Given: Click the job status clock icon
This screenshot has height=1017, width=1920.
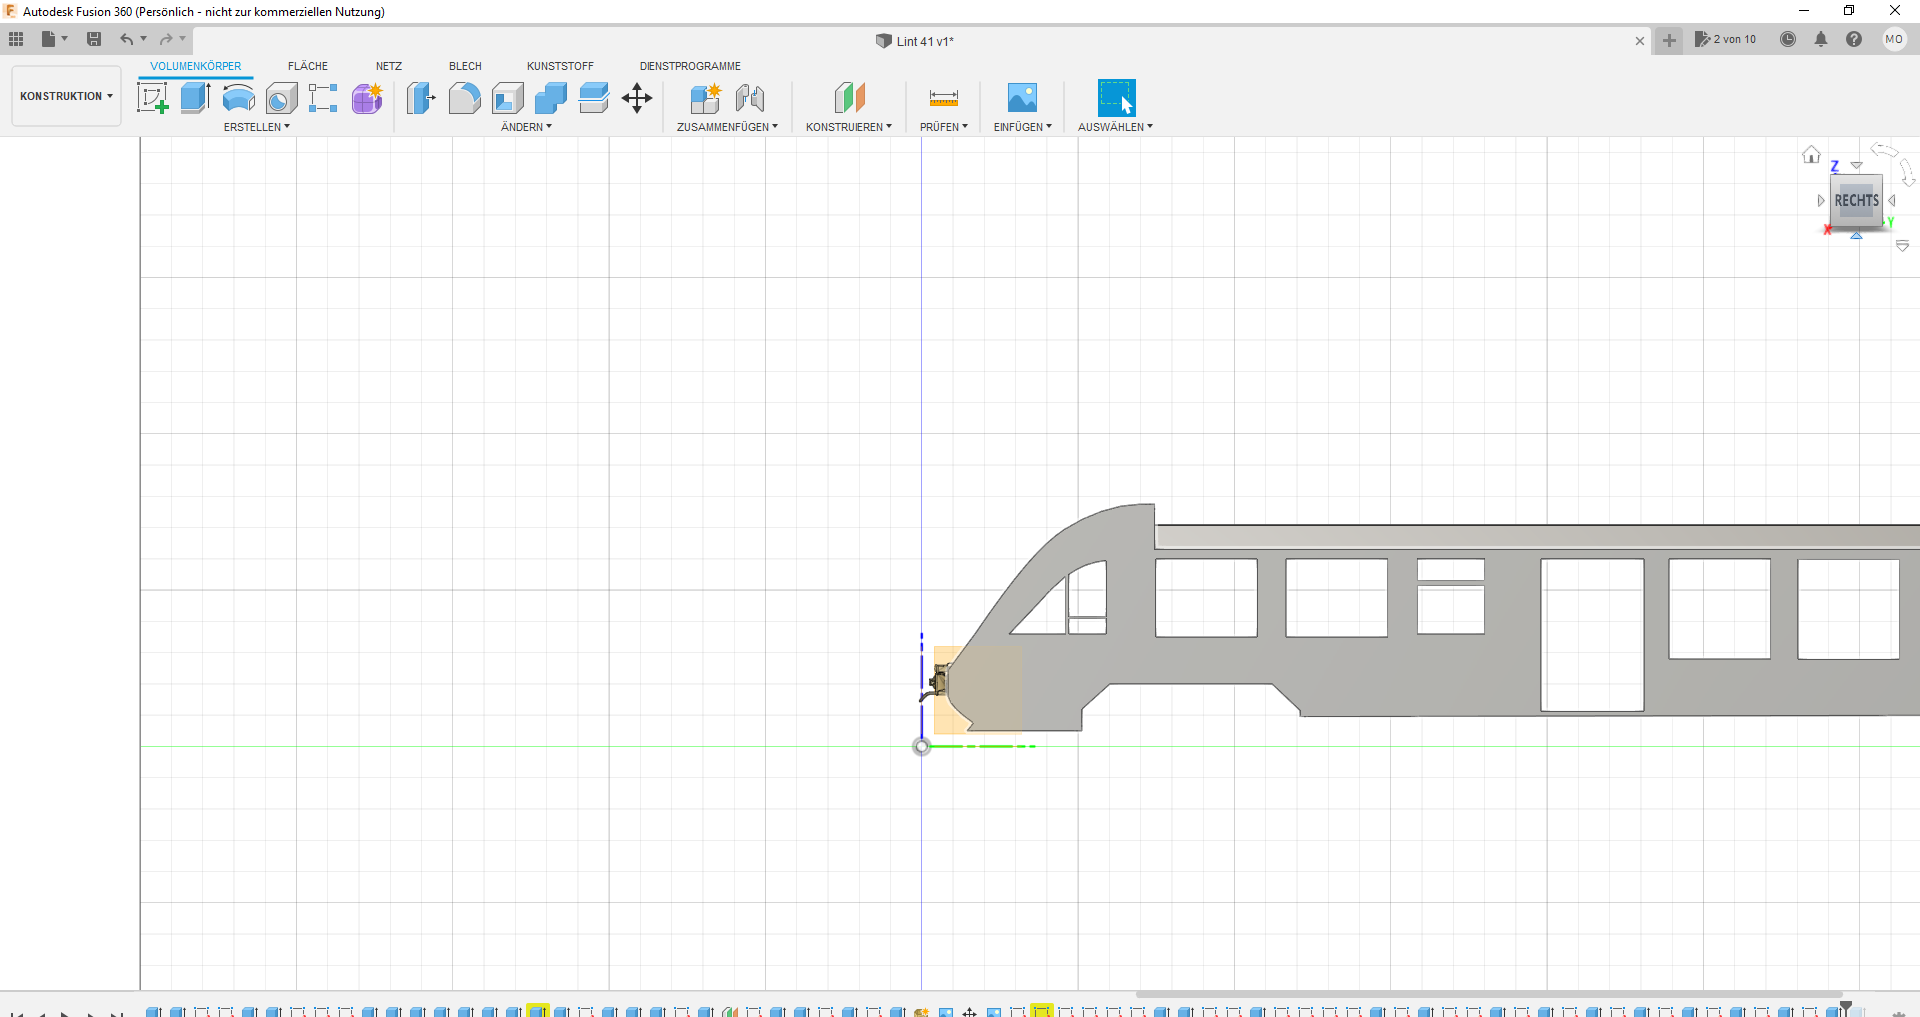Looking at the screenshot, I should pyautogui.click(x=1788, y=39).
